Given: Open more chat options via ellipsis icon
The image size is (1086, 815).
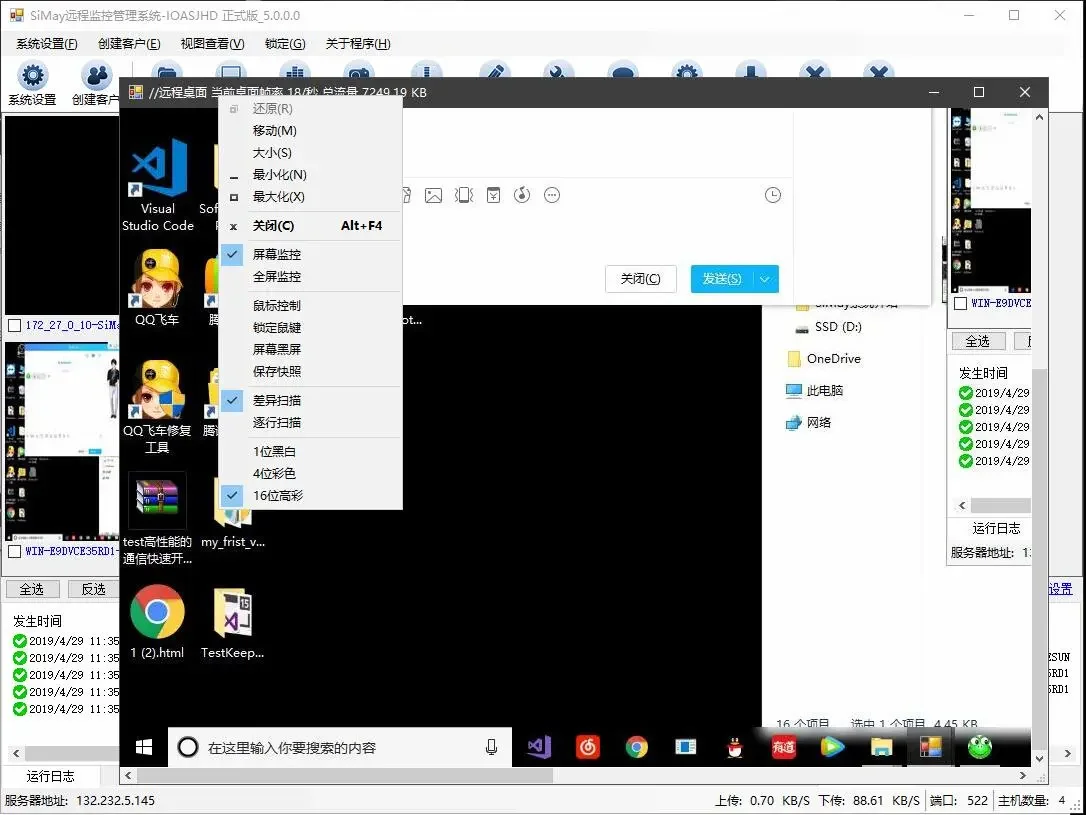Looking at the screenshot, I should click(552, 195).
